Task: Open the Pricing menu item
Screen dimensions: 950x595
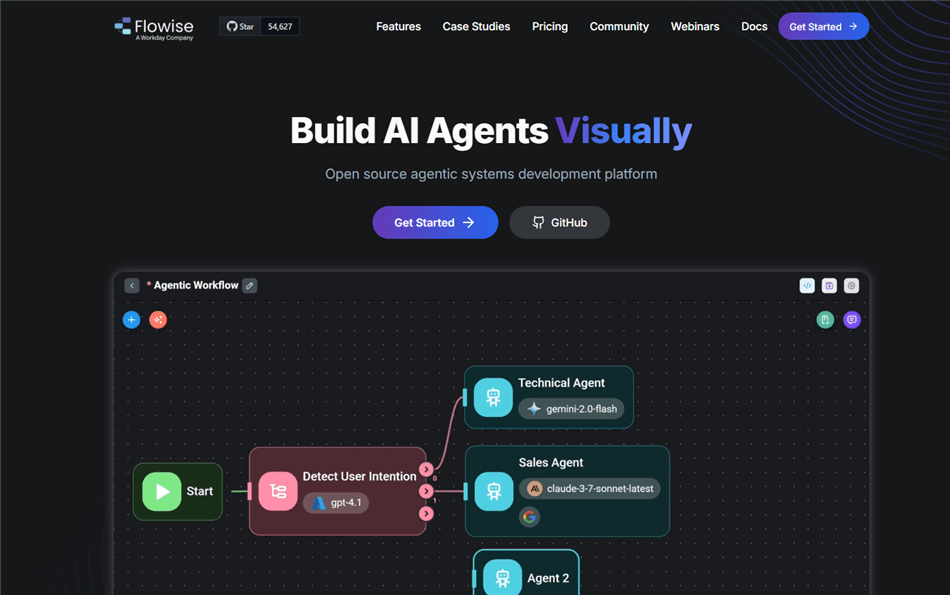Action: coord(550,27)
